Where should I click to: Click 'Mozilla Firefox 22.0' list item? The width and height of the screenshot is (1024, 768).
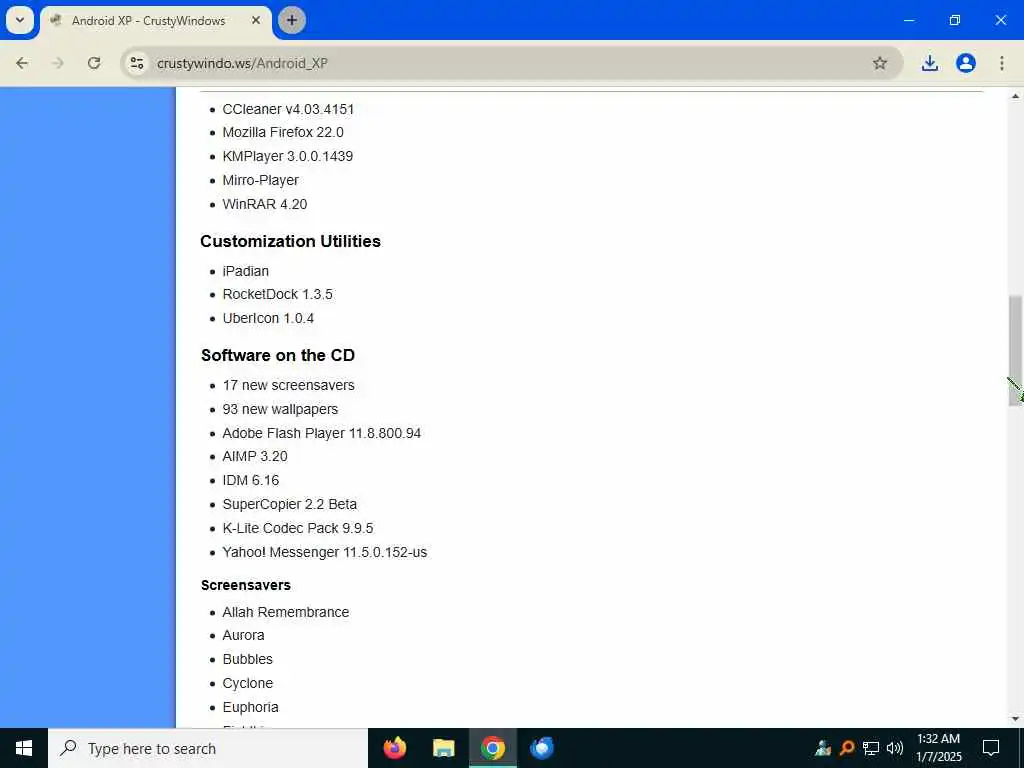click(283, 133)
